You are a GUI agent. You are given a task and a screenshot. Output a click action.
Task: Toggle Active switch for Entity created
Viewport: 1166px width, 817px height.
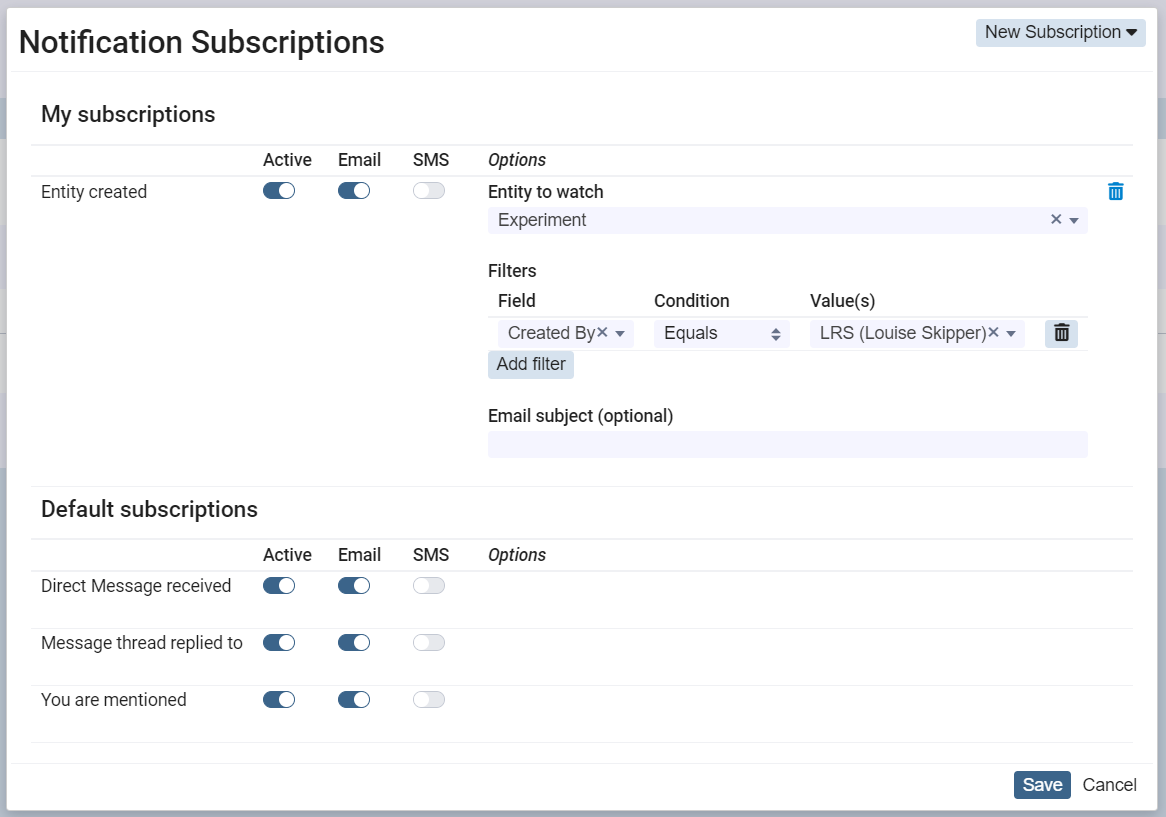coord(279,191)
